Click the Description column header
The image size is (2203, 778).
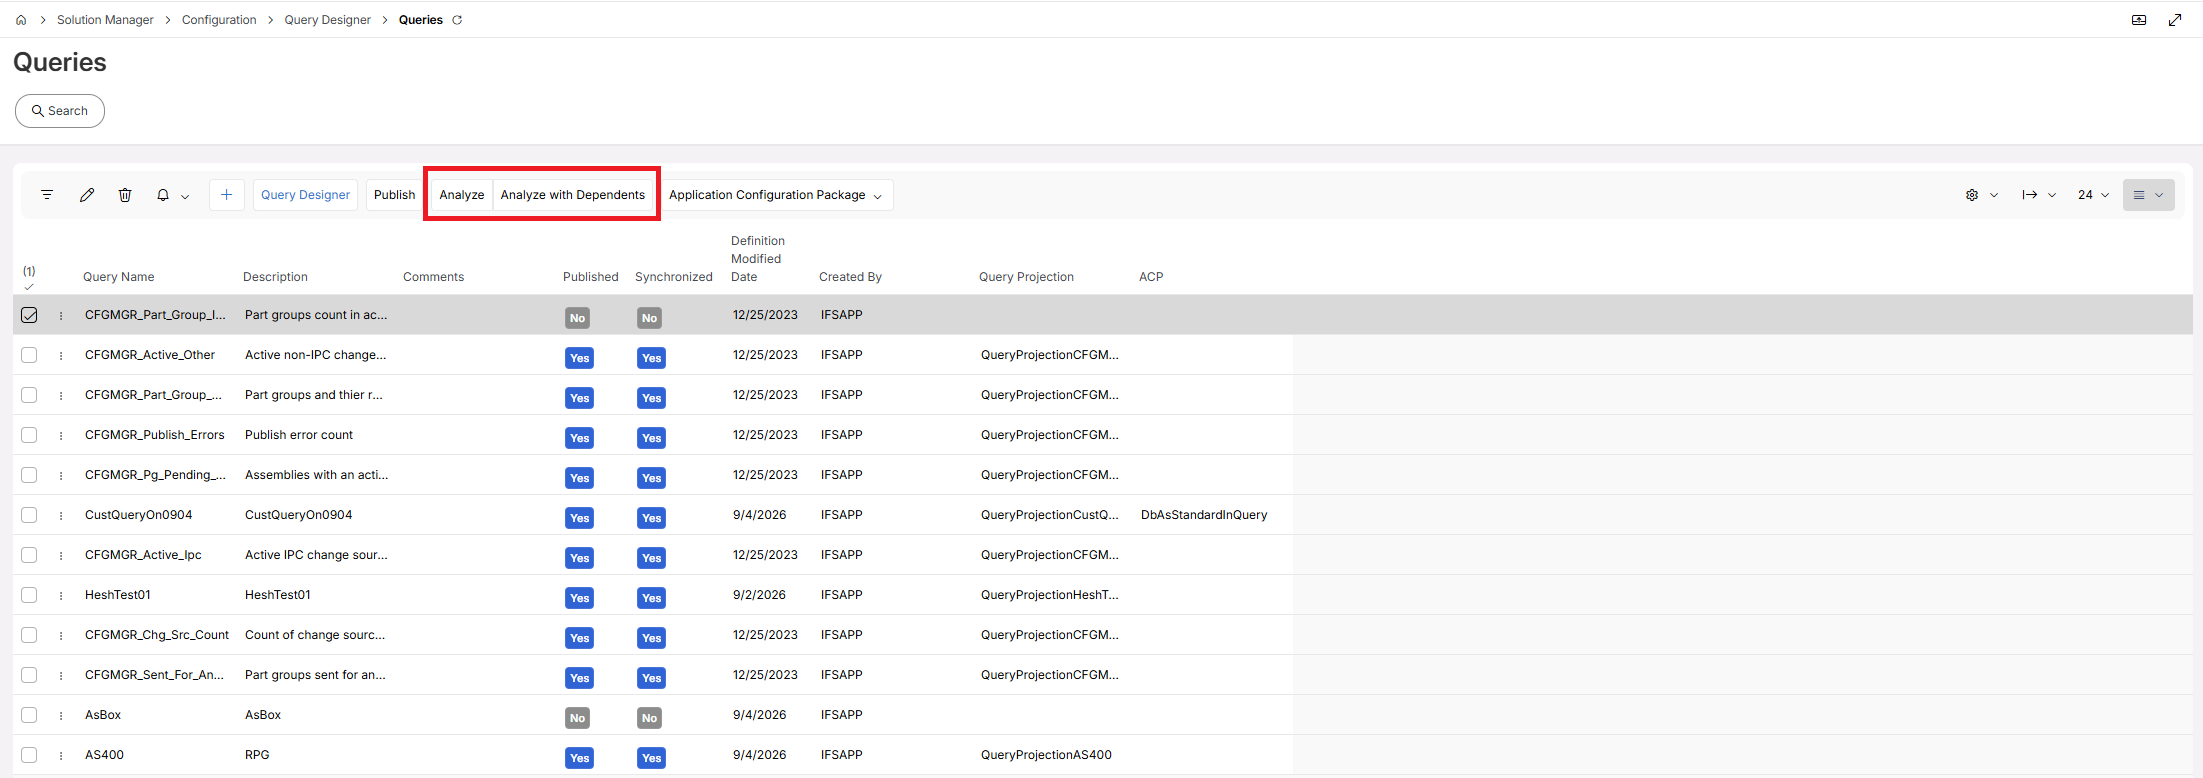coord(275,277)
